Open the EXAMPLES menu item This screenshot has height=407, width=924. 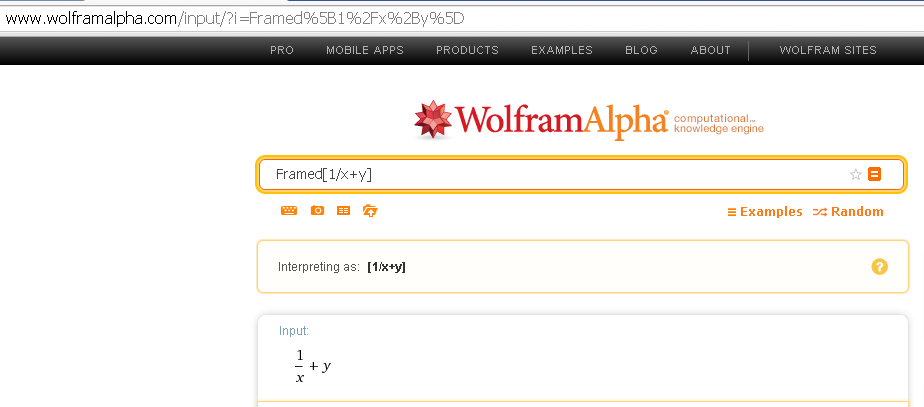562,51
